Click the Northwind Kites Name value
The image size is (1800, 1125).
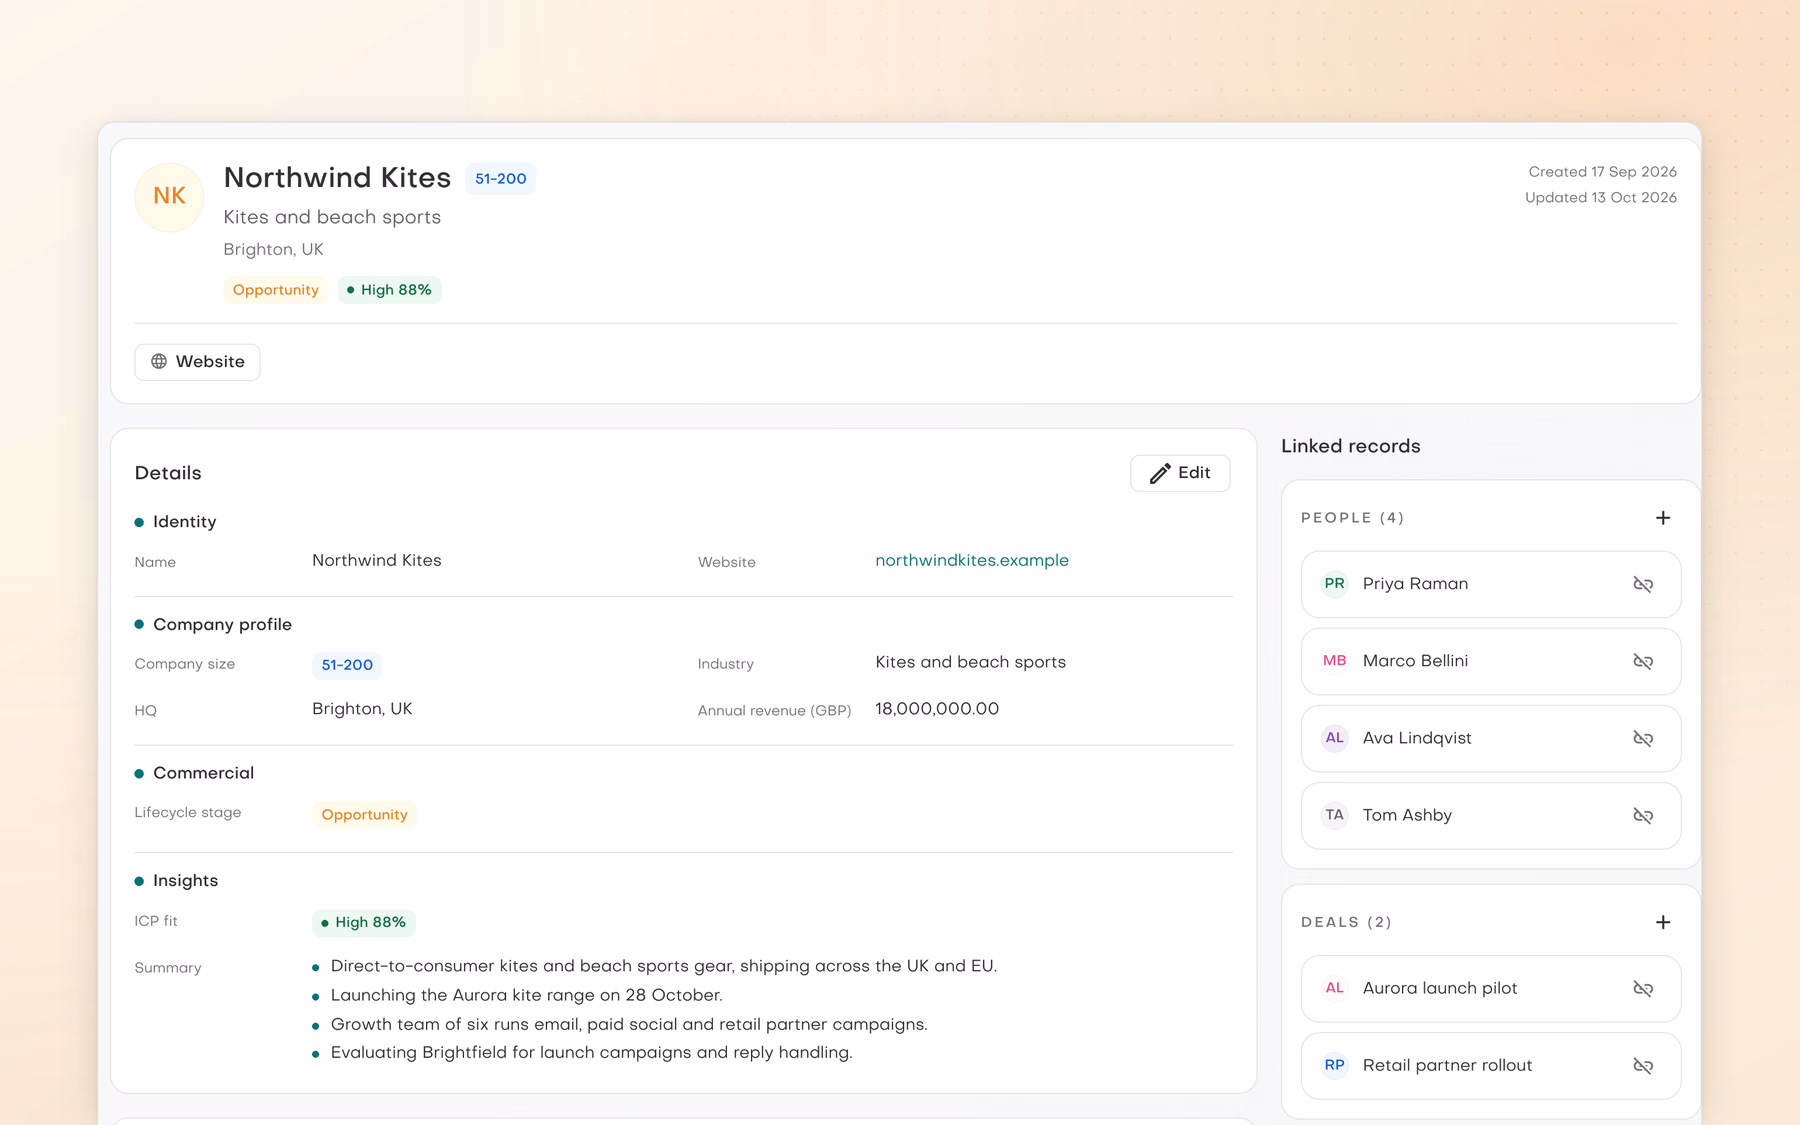pyautogui.click(x=377, y=561)
